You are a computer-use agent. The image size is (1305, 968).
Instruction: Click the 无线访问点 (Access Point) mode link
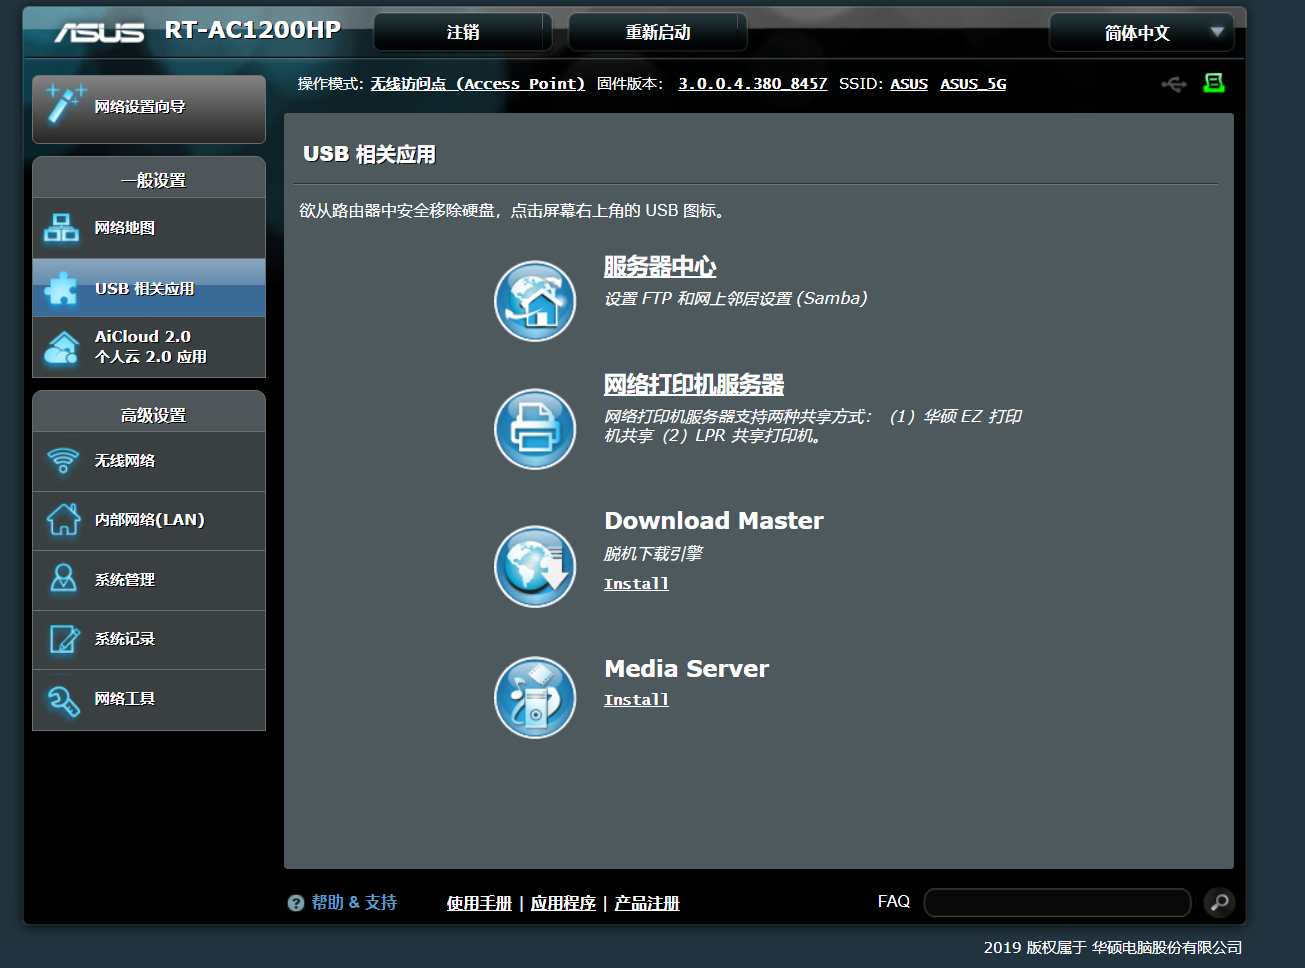(478, 84)
